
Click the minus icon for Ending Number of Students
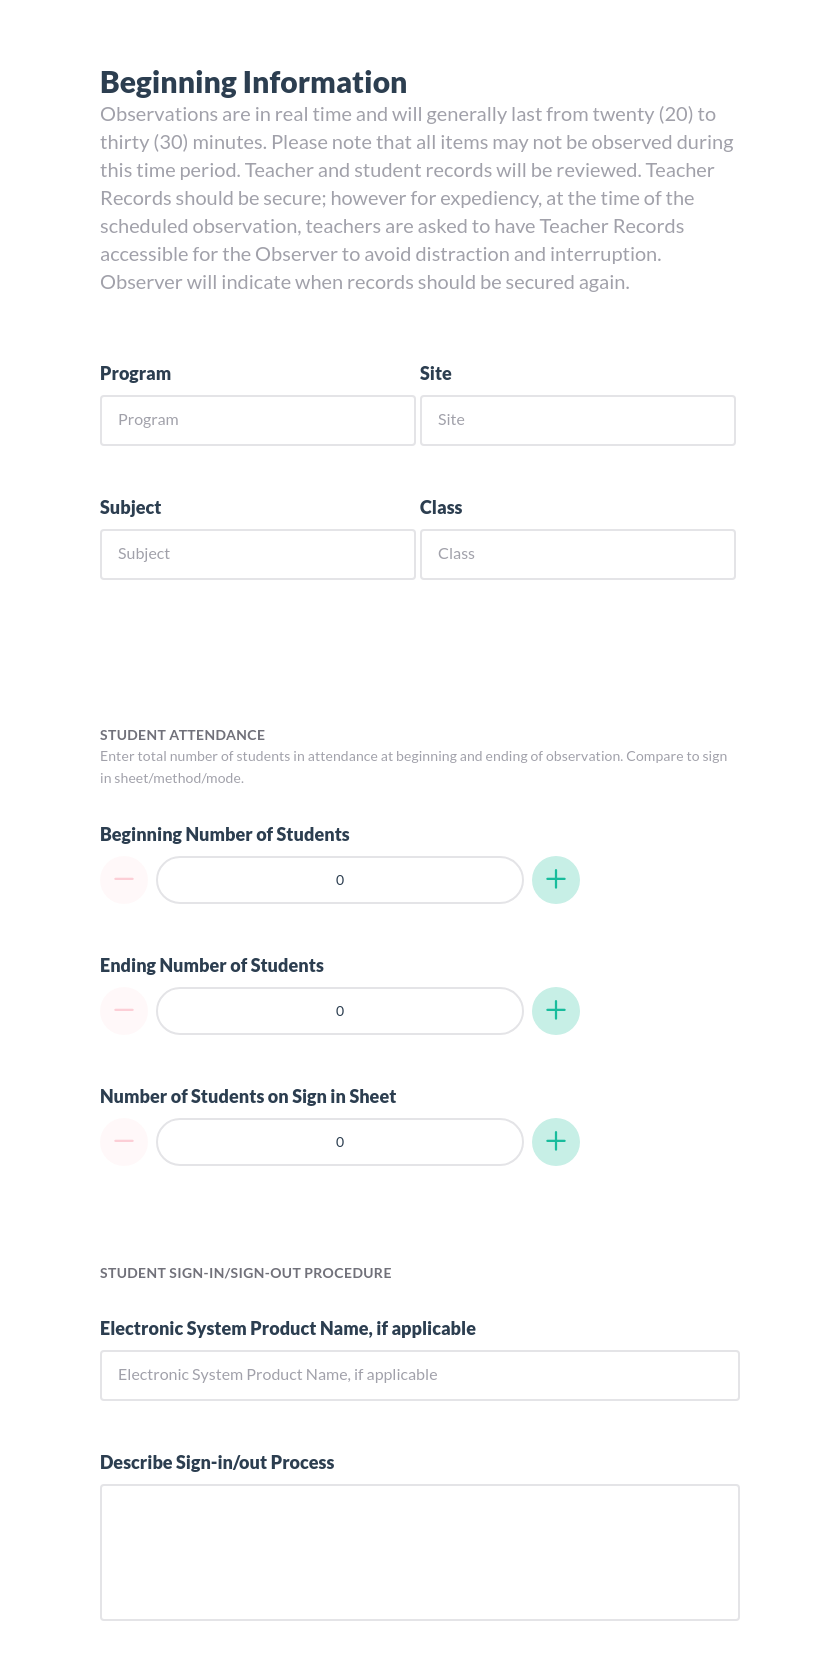(x=124, y=1010)
